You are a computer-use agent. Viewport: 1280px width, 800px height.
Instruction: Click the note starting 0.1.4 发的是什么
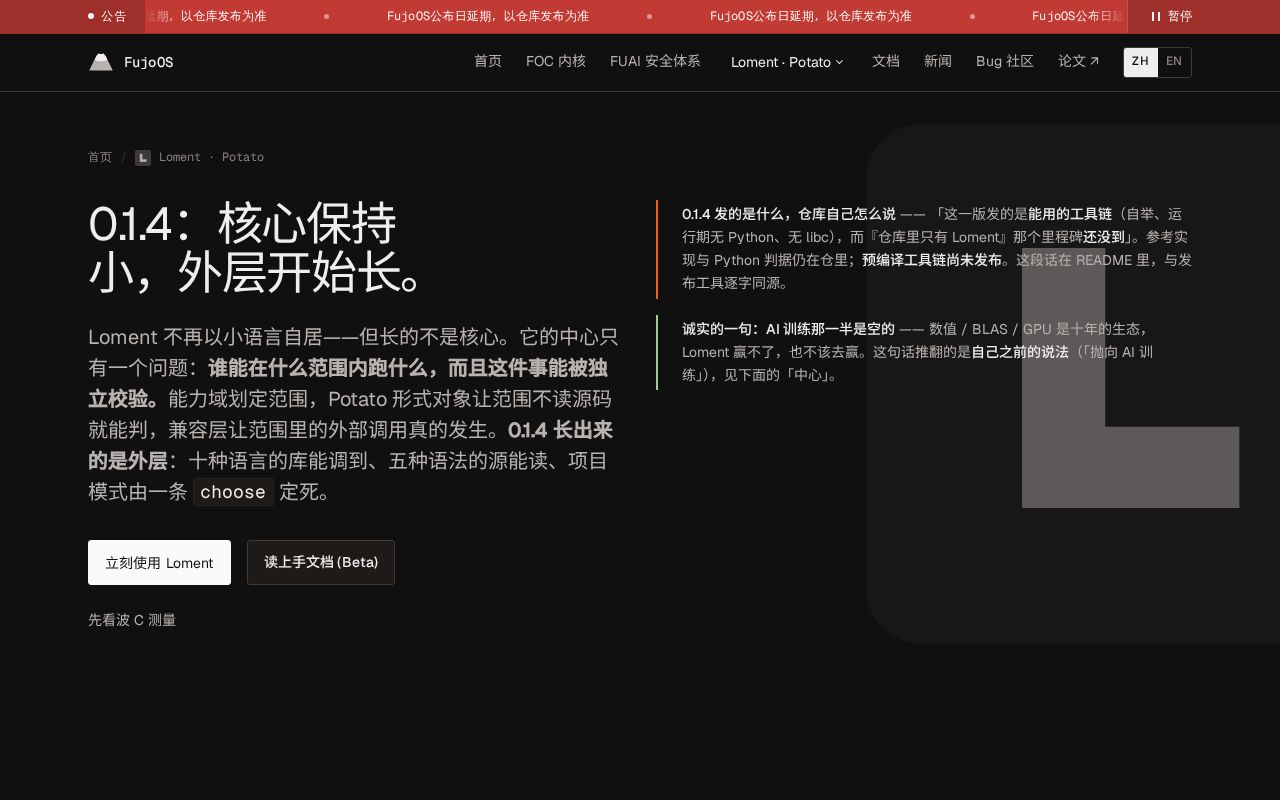tap(924, 248)
